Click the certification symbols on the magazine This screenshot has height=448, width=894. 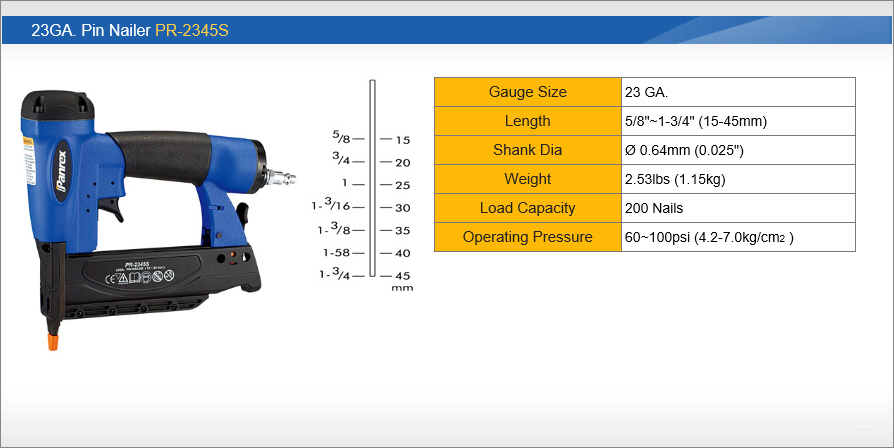click(140, 277)
